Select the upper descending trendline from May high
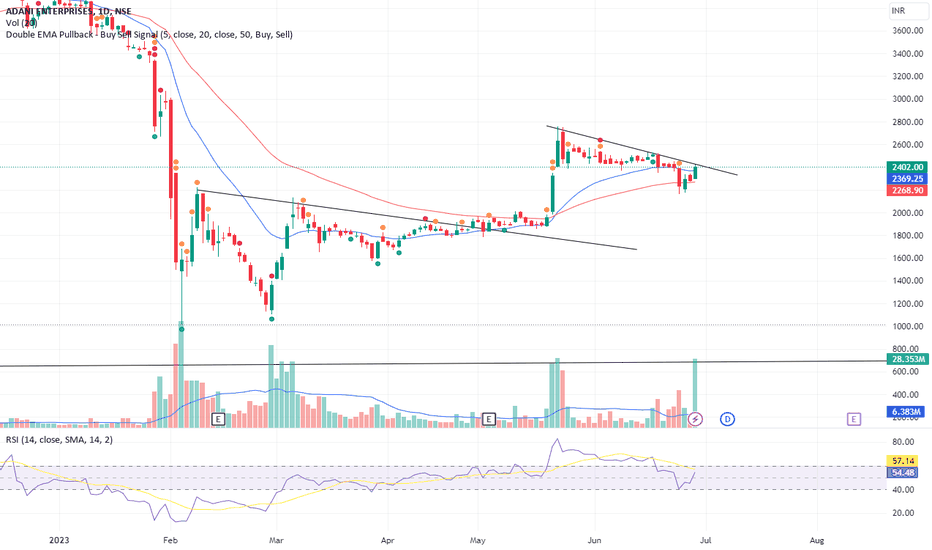The width and height of the screenshot is (932, 550). (x=642, y=150)
